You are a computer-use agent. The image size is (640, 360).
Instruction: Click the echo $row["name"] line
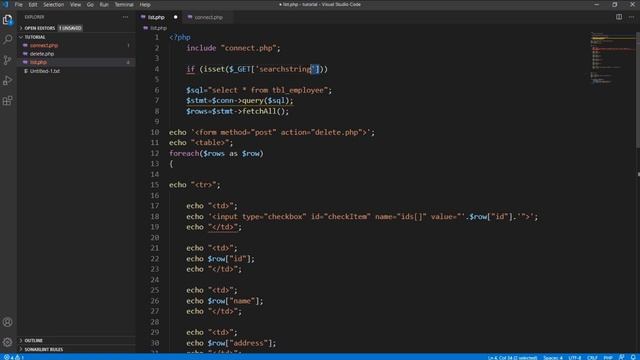(x=225, y=301)
